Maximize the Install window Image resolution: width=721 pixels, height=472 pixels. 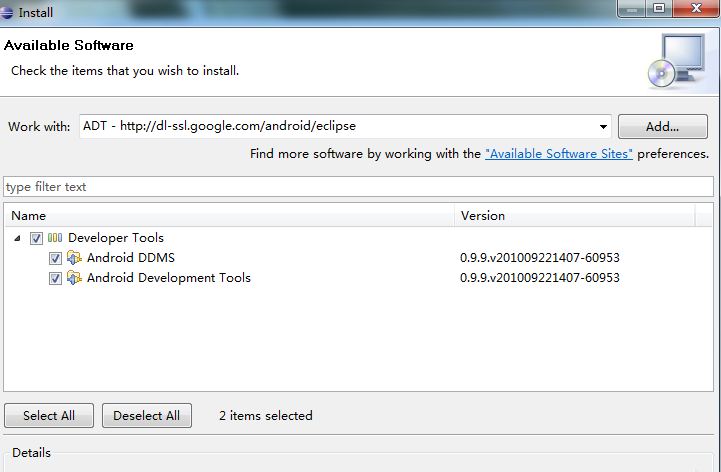(x=659, y=8)
